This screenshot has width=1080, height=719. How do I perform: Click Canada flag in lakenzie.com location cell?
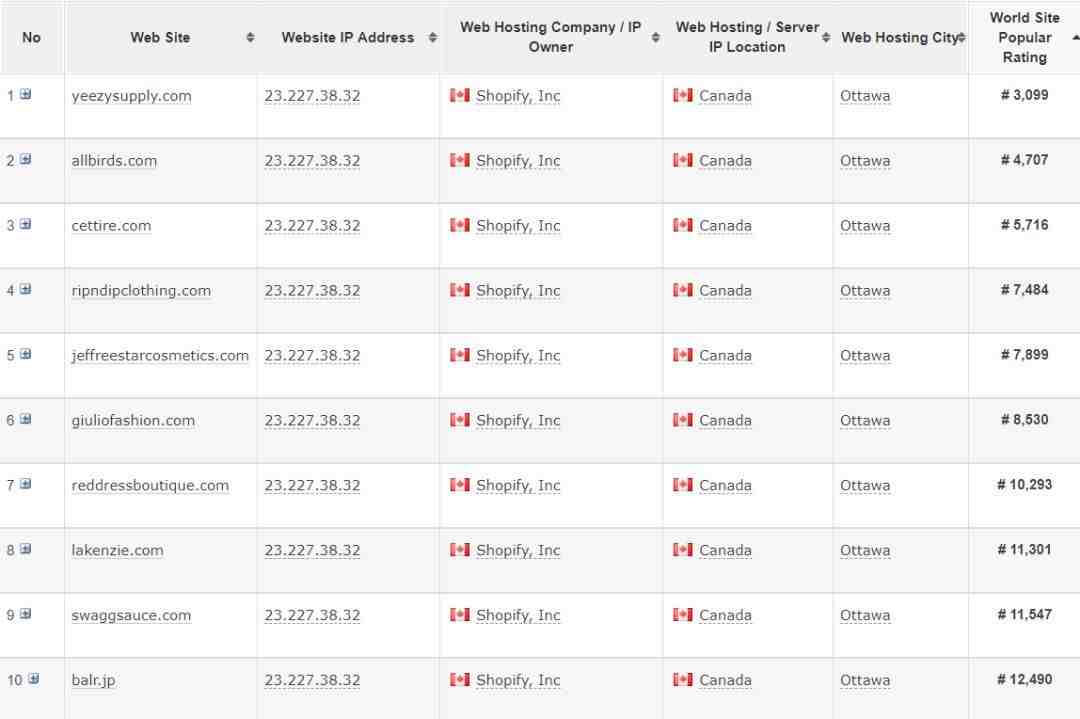tap(683, 550)
